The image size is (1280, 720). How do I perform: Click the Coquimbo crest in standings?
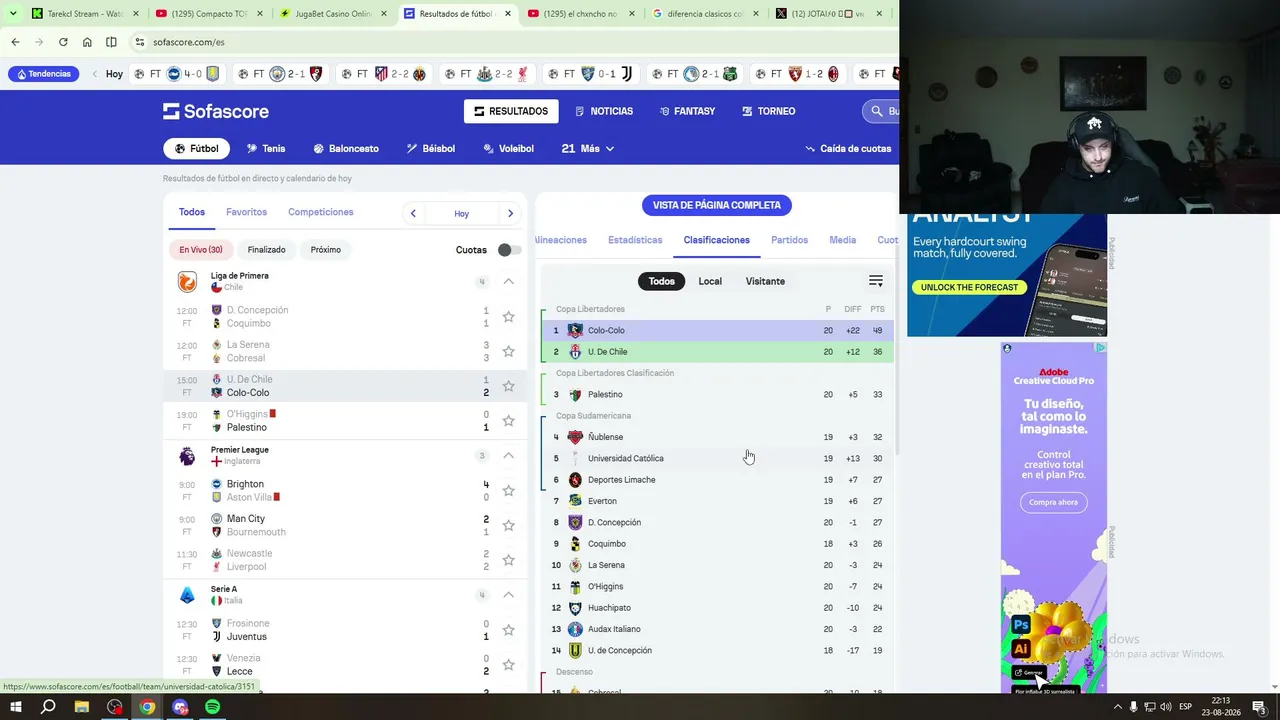pyautogui.click(x=575, y=544)
